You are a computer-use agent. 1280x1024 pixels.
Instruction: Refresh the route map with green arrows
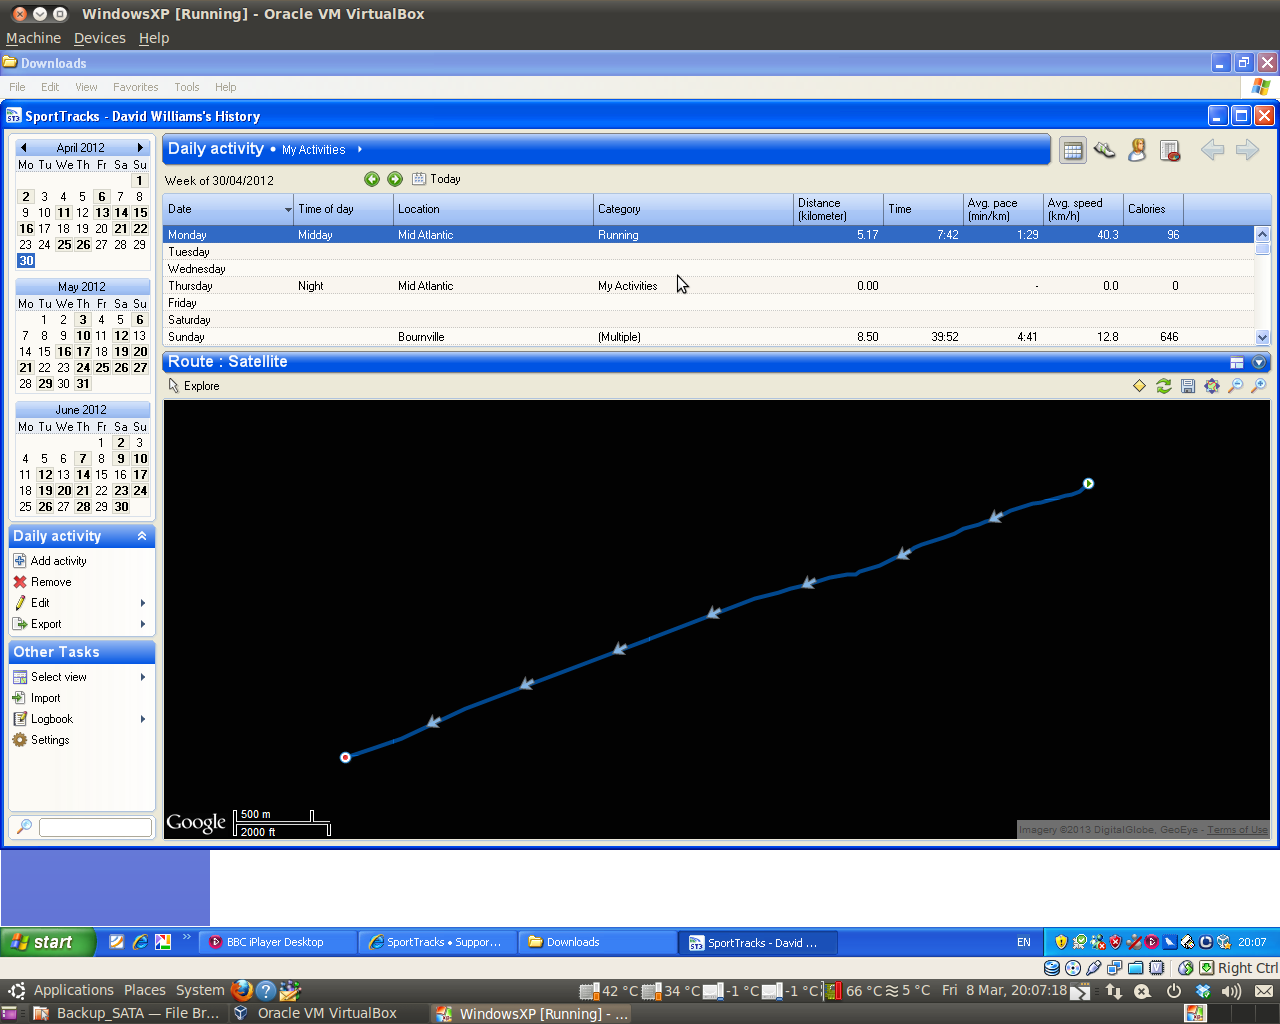coord(1164,386)
